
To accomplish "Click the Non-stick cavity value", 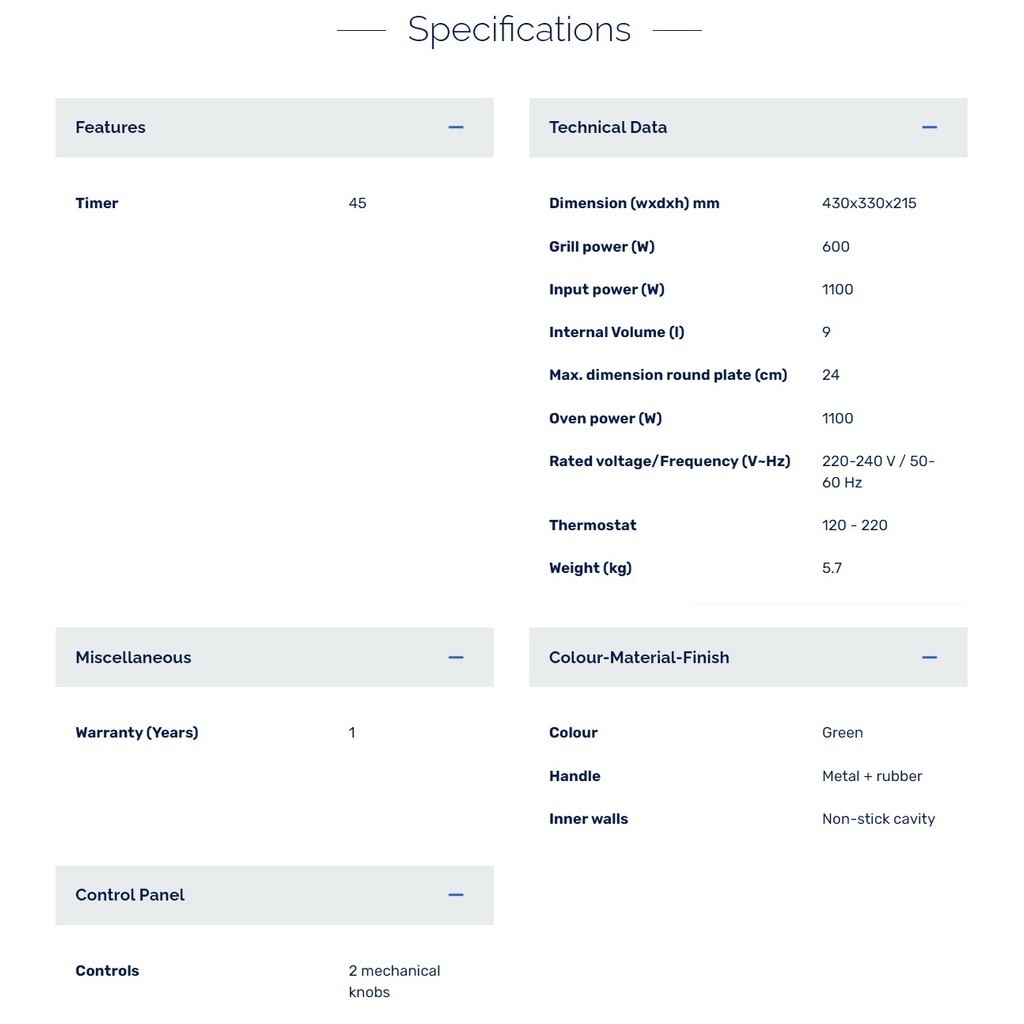I will coord(878,819).
